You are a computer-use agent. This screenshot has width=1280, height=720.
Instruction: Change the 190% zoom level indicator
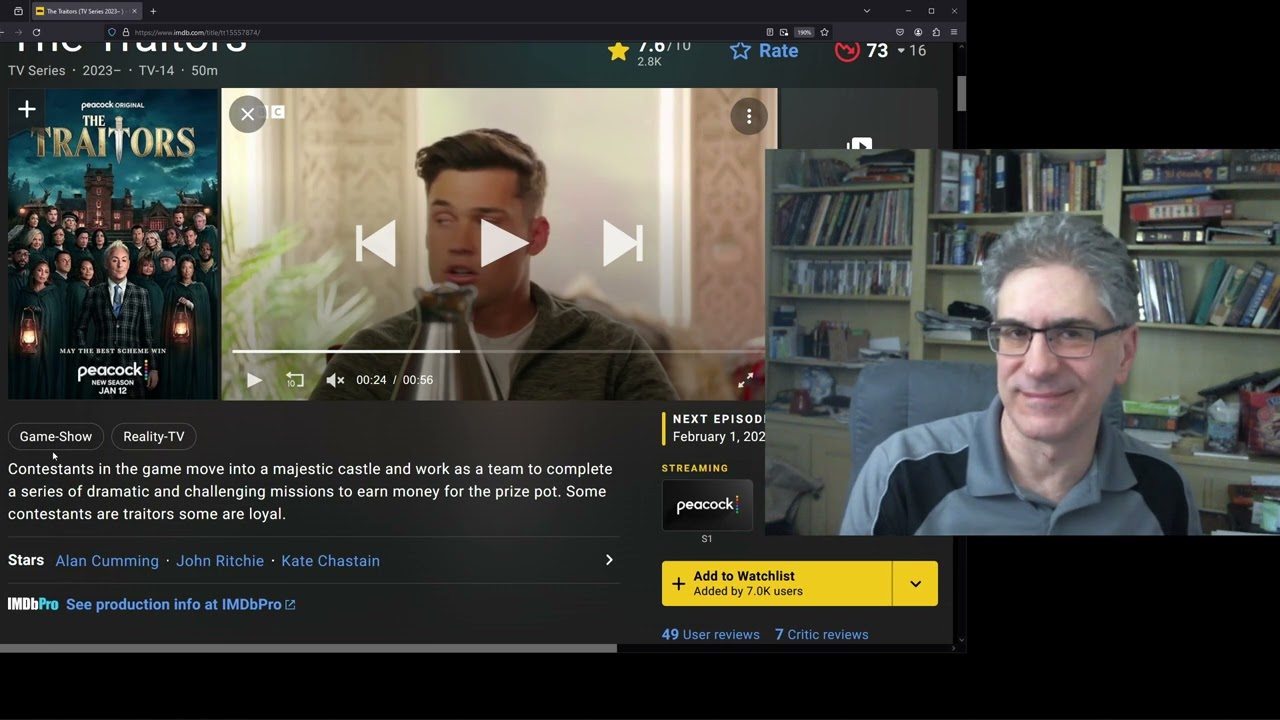804,32
